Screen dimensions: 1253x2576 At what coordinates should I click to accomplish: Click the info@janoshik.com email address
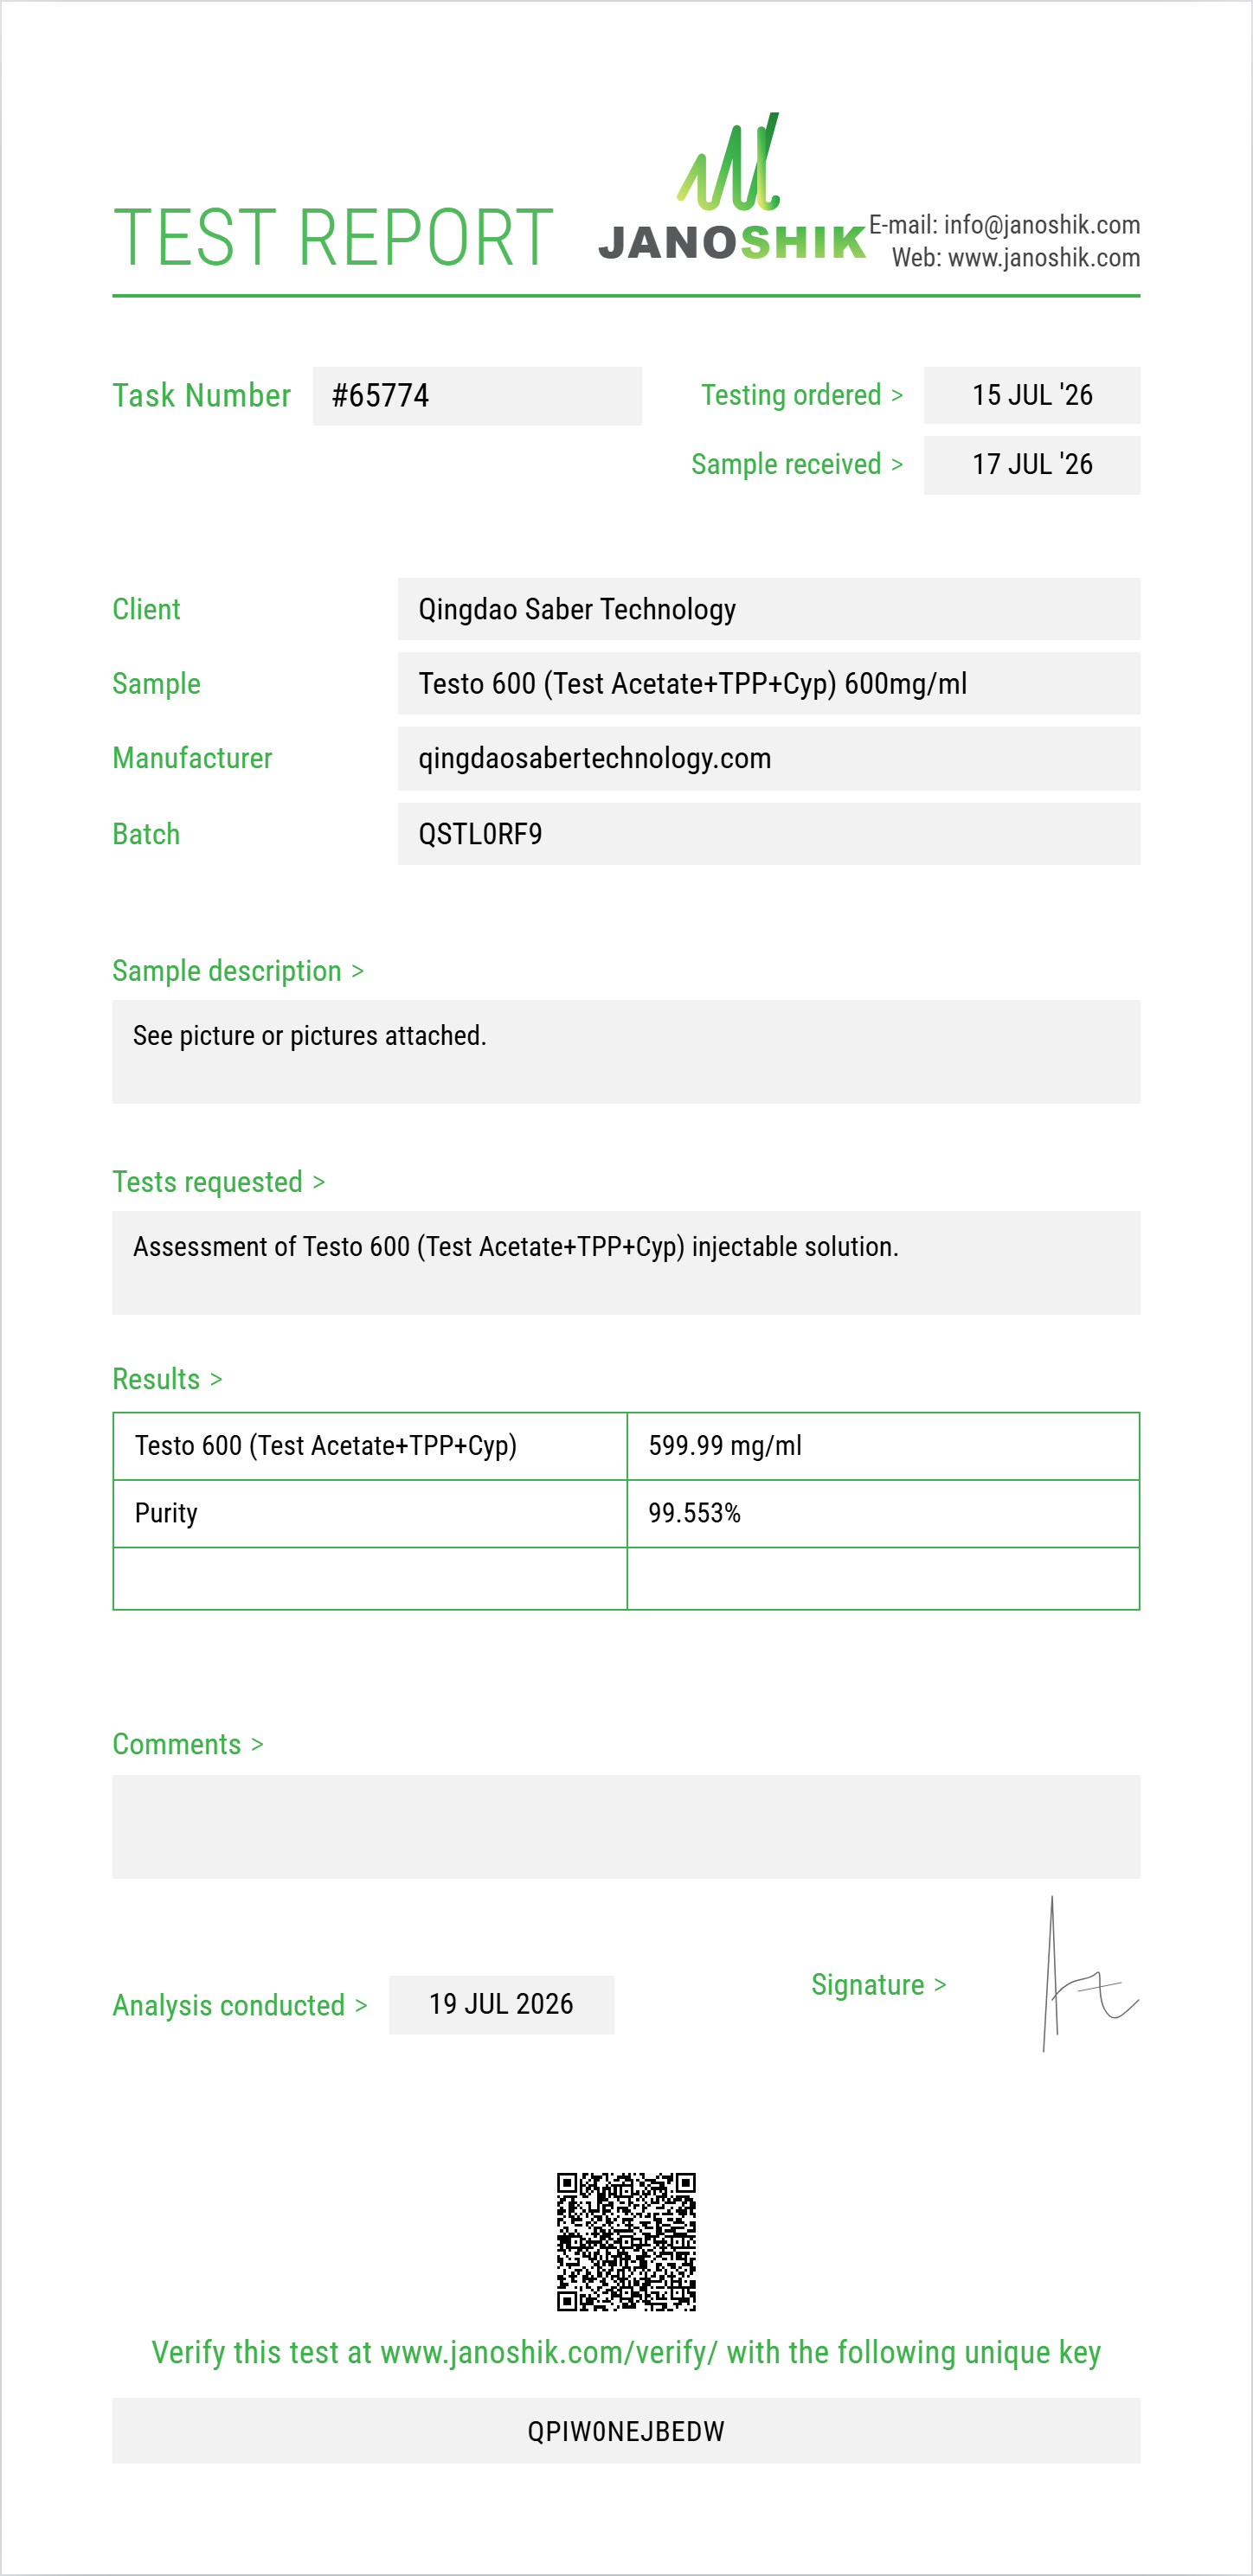tap(1041, 225)
